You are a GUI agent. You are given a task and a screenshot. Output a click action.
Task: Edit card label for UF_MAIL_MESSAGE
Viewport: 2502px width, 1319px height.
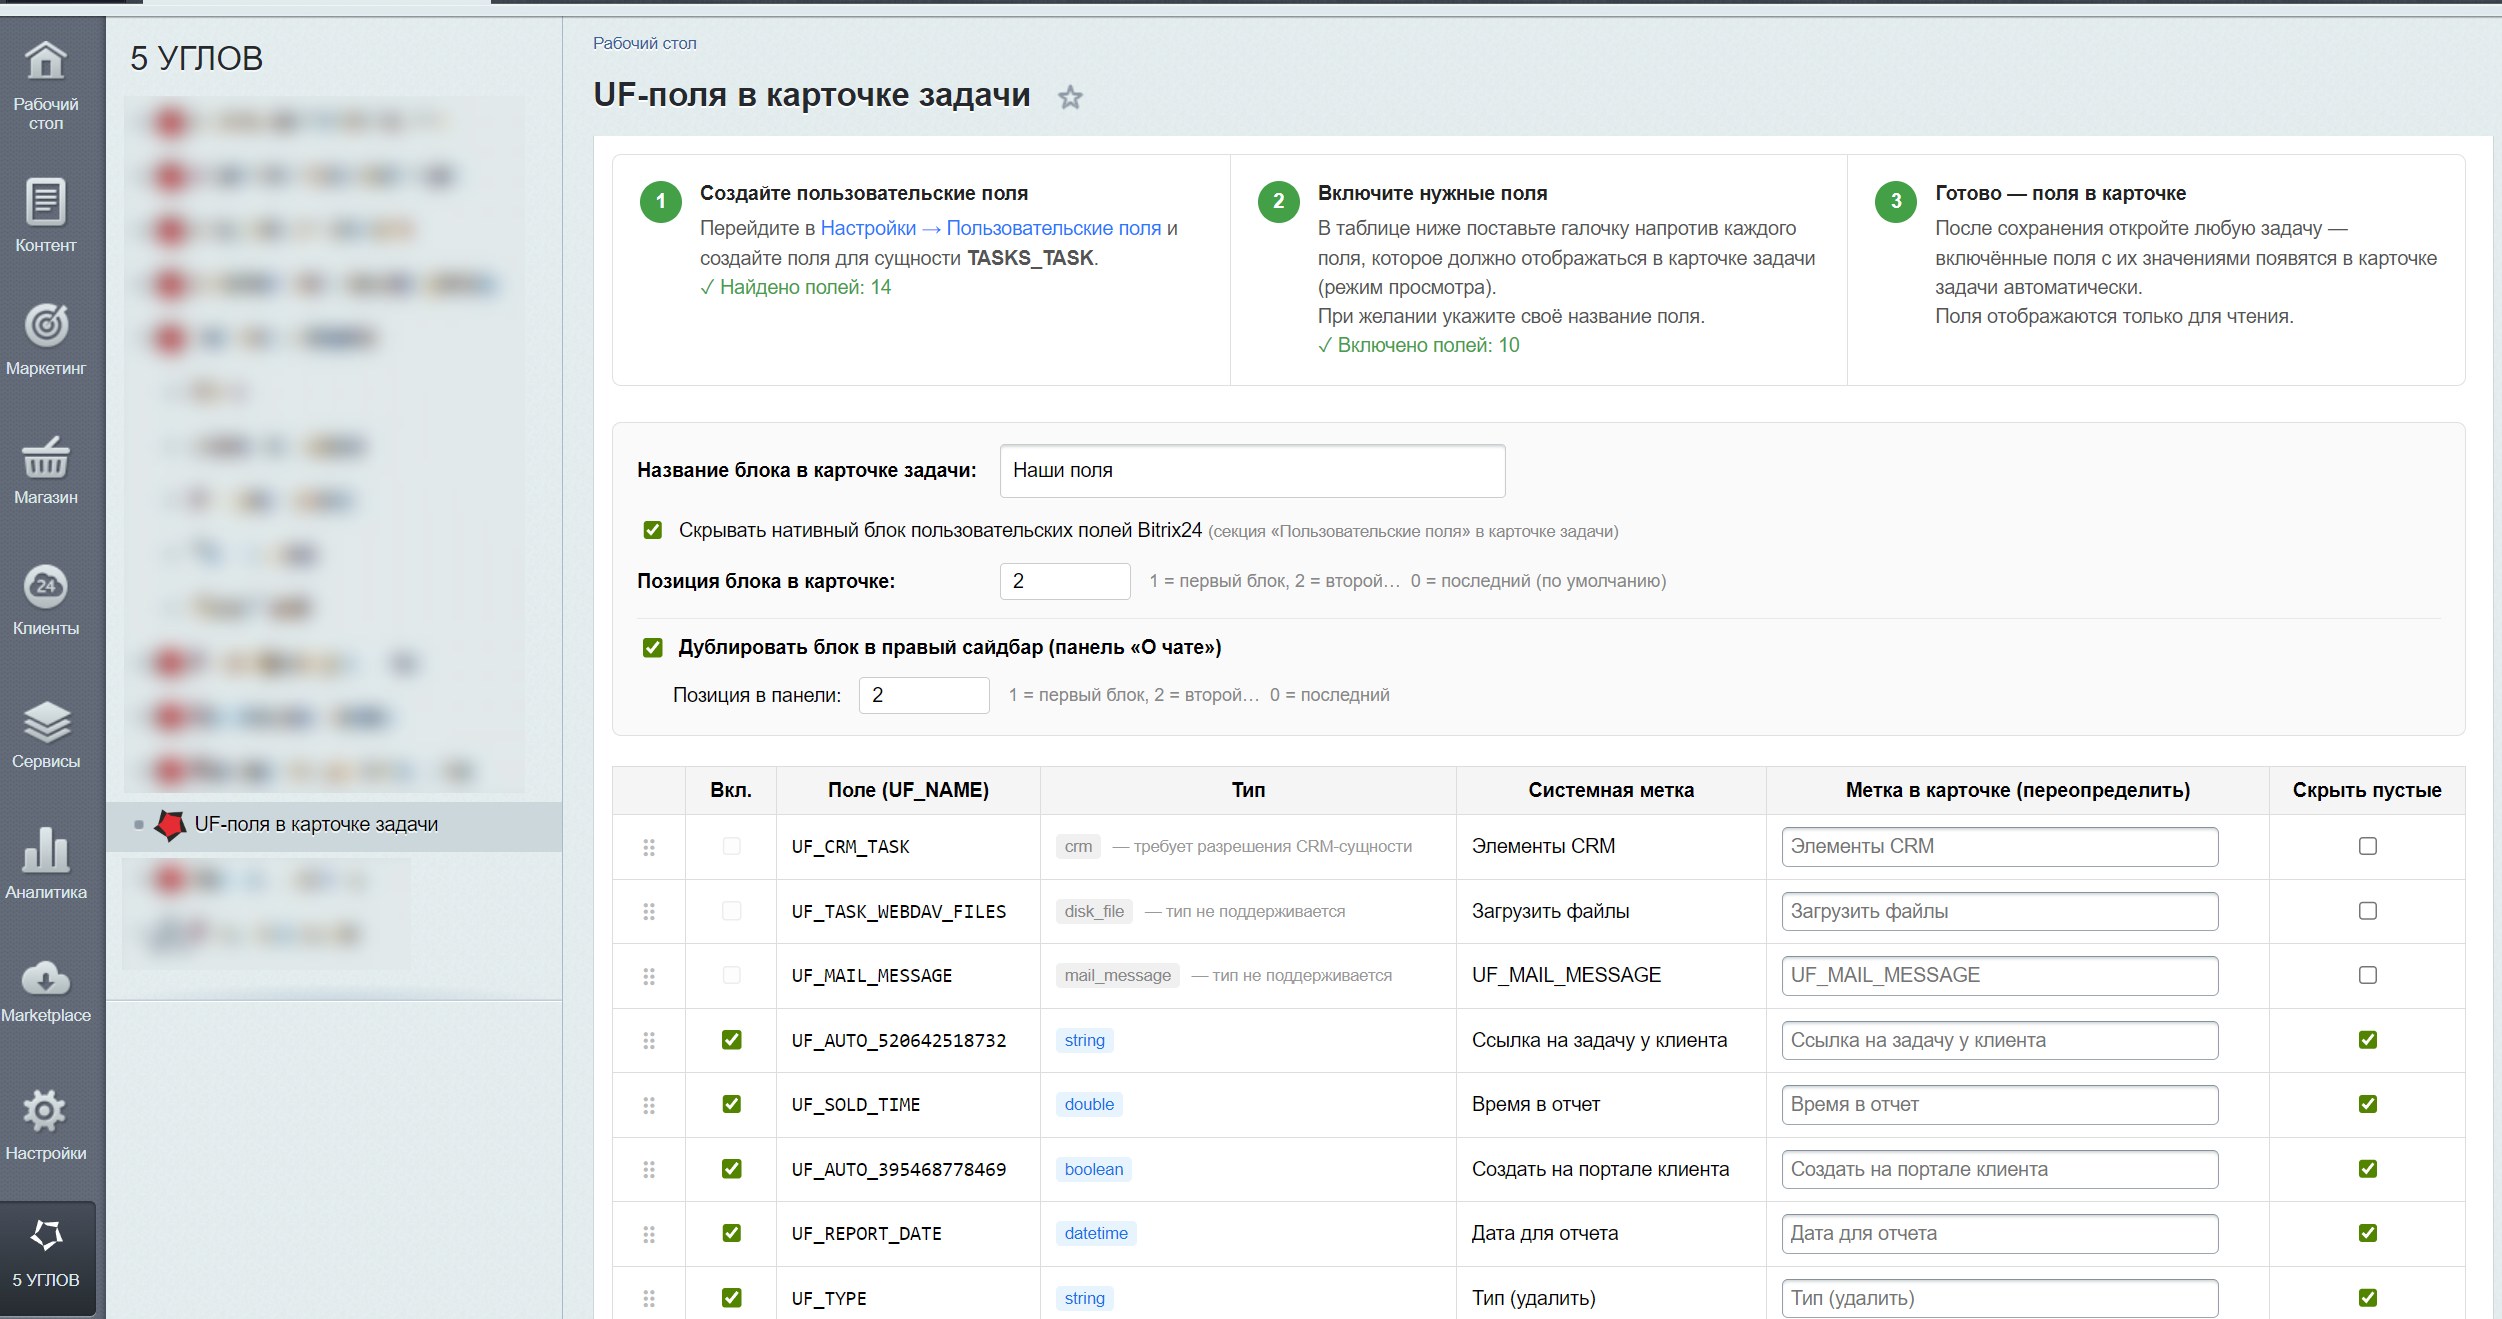point(2000,976)
